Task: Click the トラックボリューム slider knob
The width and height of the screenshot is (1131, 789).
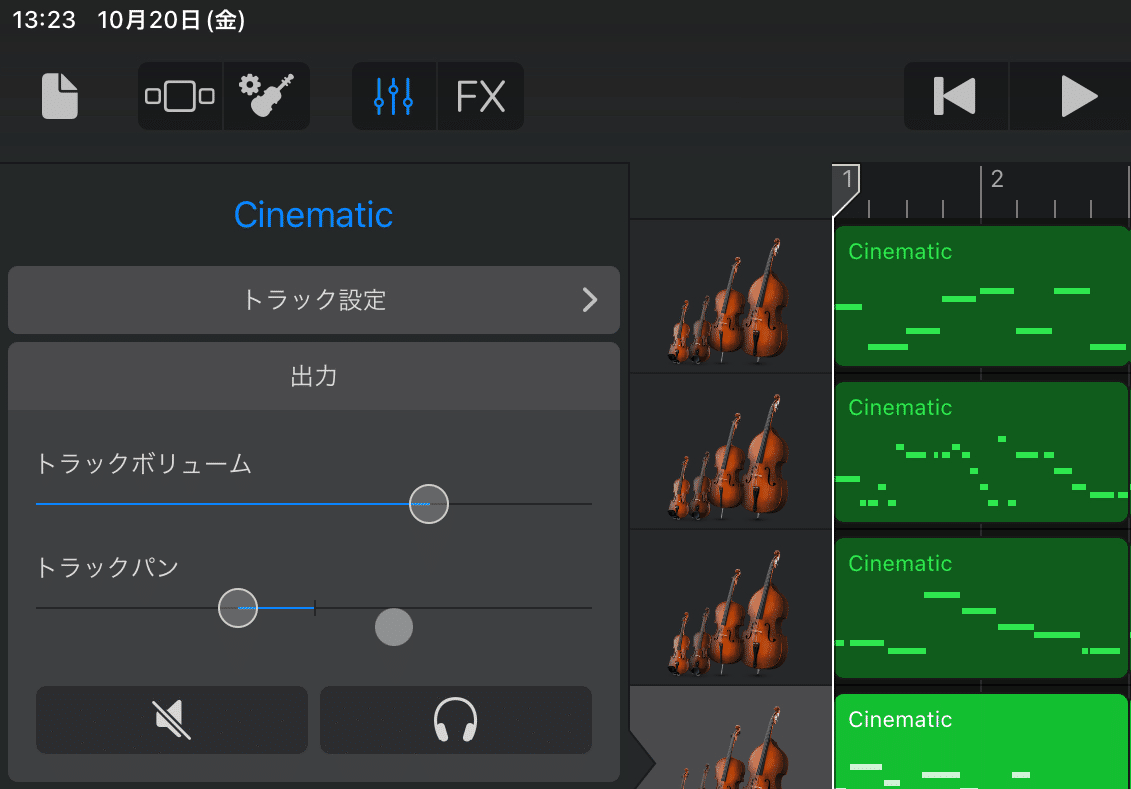Action: [x=429, y=504]
